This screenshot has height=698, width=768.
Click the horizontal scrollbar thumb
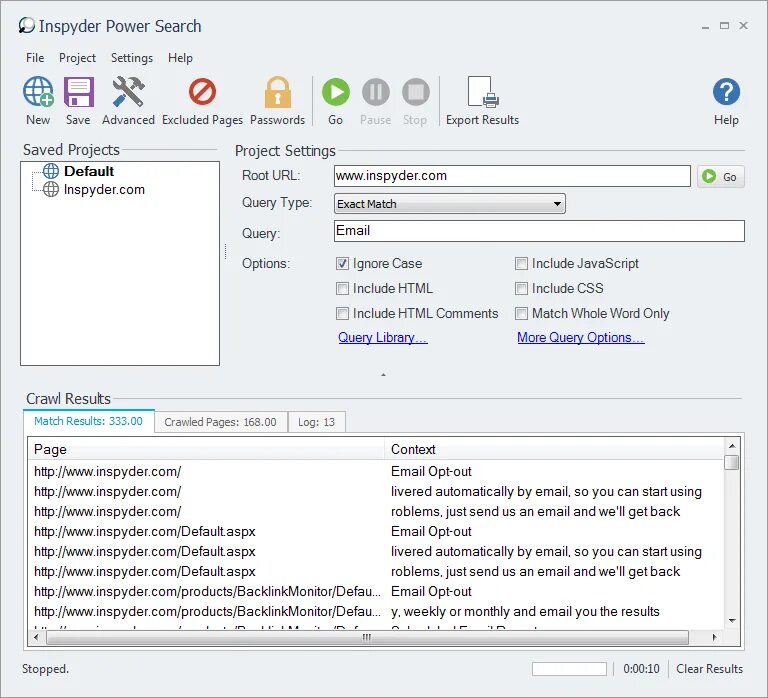367,637
